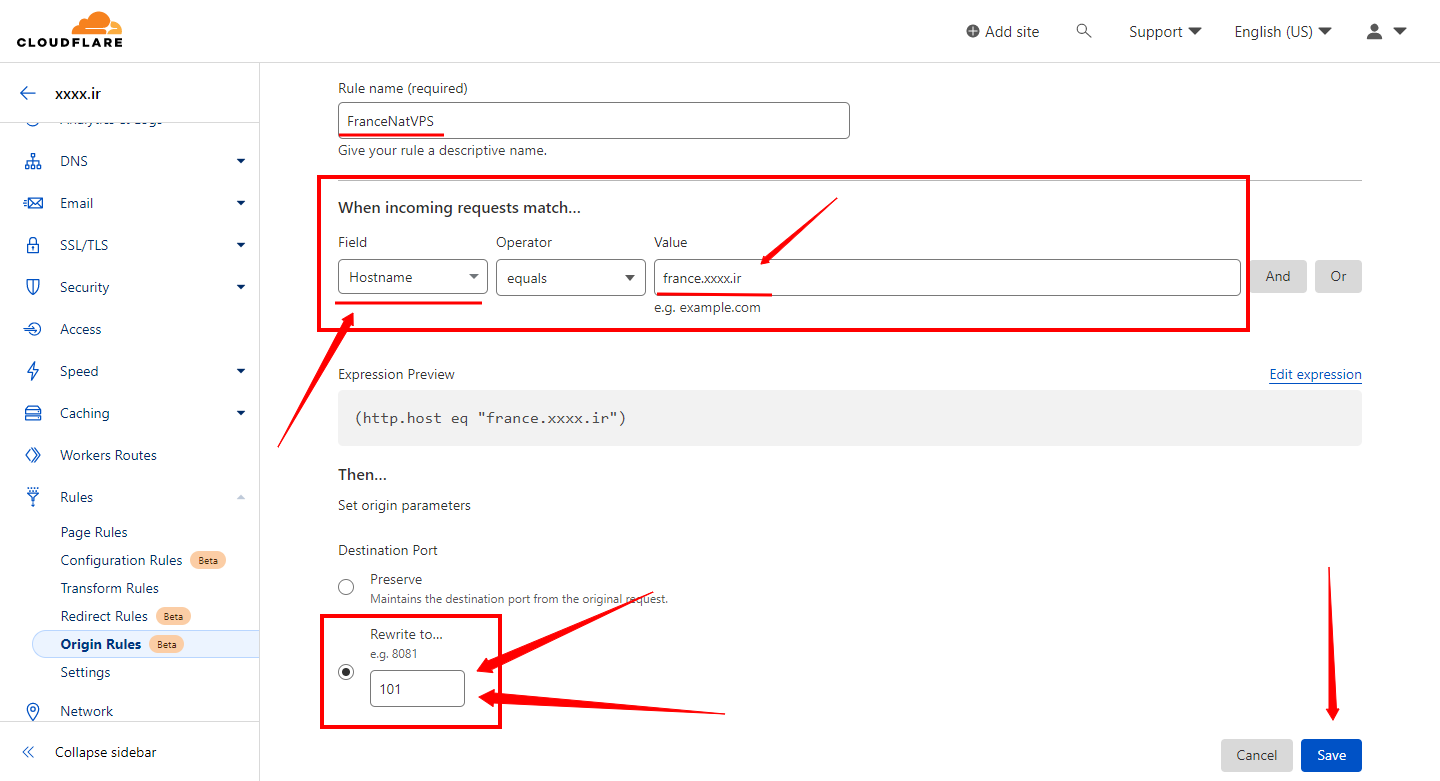The height and width of the screenshot is (781, 1440).
Task: Open Rules Settings in the sidebar
Action: 85,672
